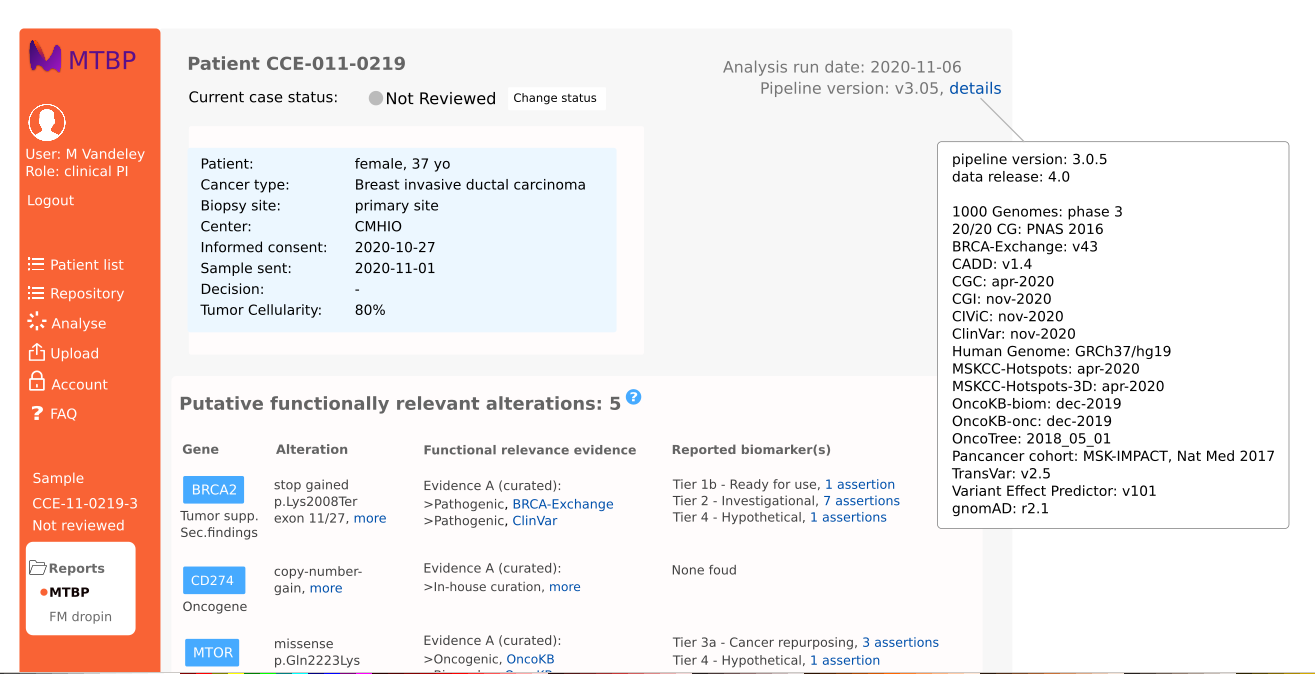The image size is (1315, 674).
Task: Open the Repository section
Action: tap(86, 294)
